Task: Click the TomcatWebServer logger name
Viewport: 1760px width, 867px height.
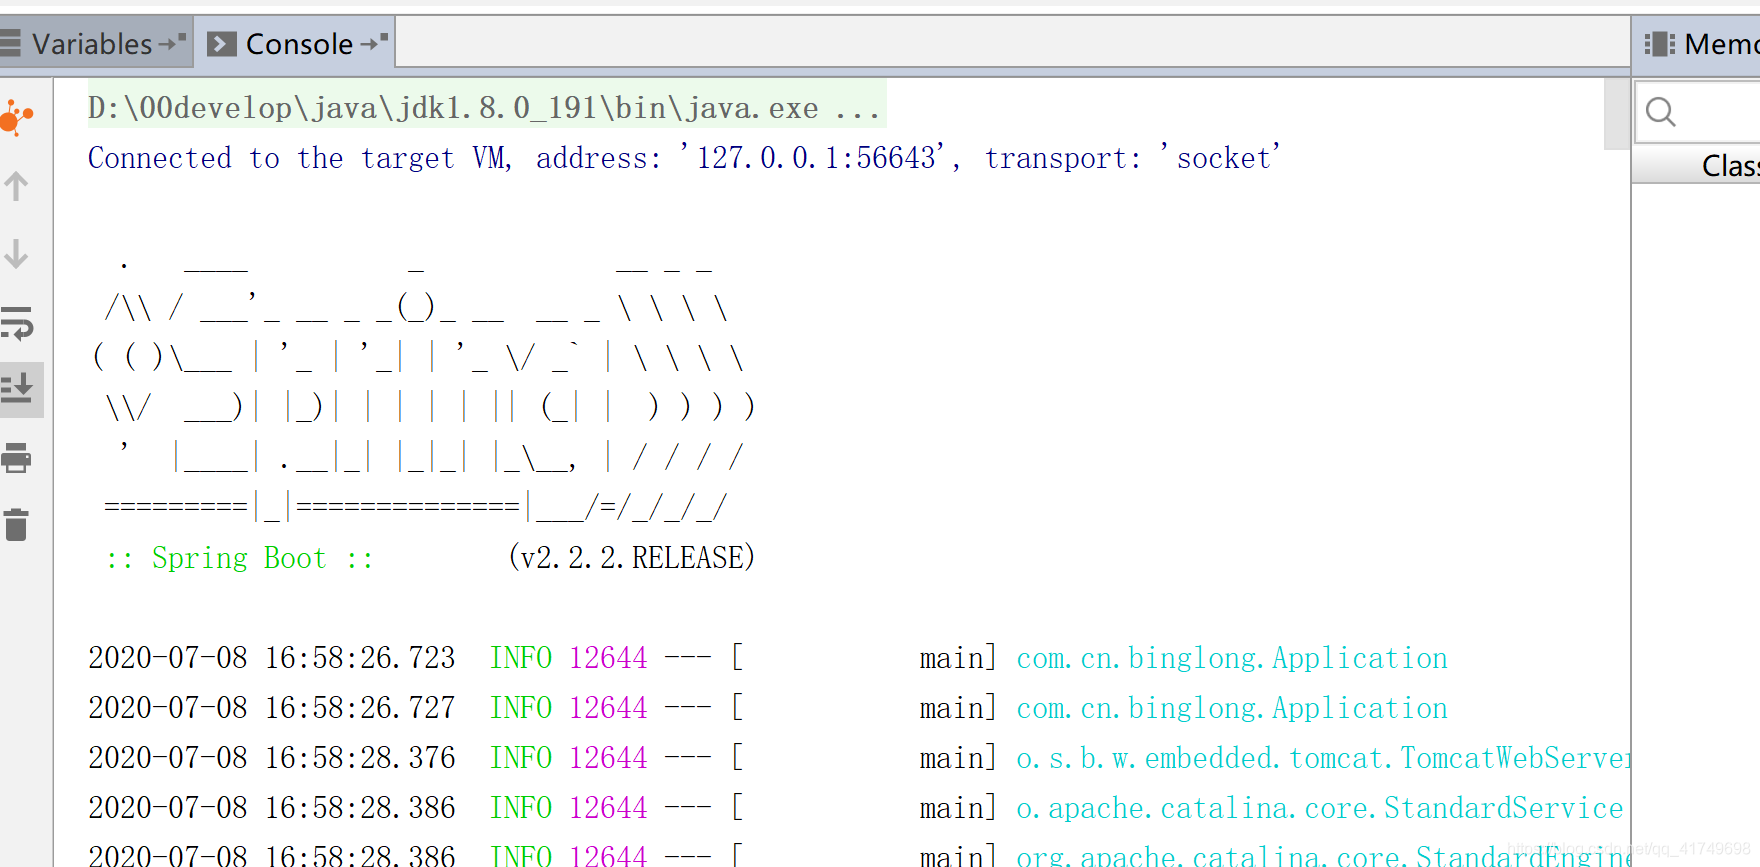Action: click(1323, 758)
